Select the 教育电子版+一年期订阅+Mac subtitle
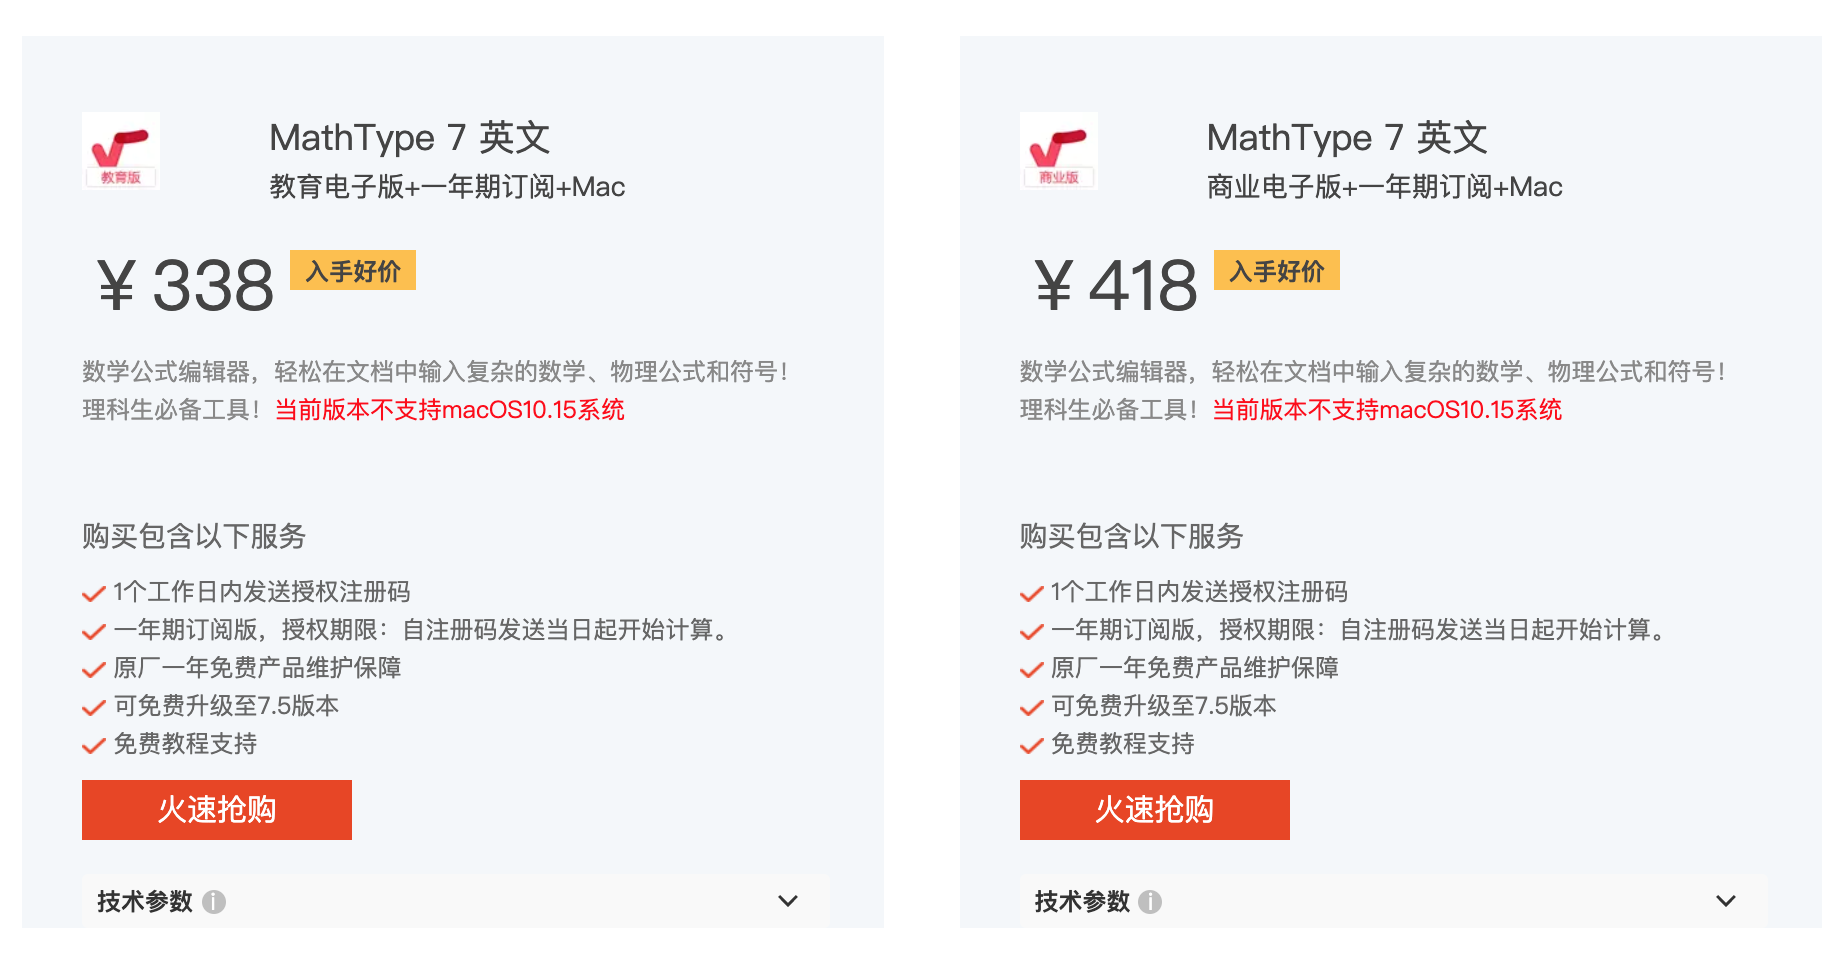 (447, 187)
